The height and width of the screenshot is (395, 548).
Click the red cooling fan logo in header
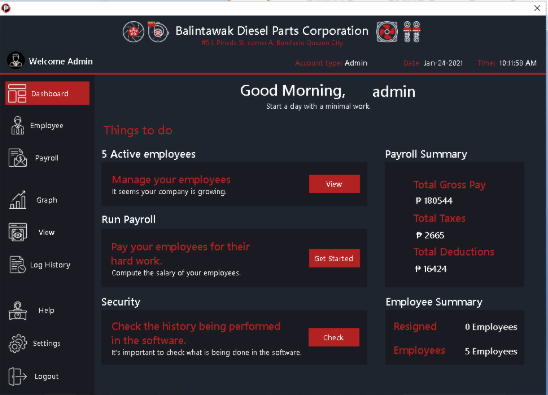point(387,32)
